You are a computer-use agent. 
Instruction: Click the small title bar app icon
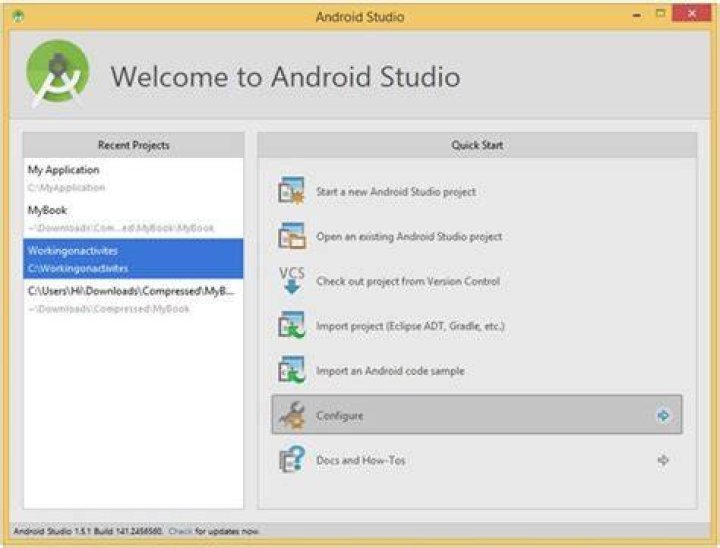18,17
